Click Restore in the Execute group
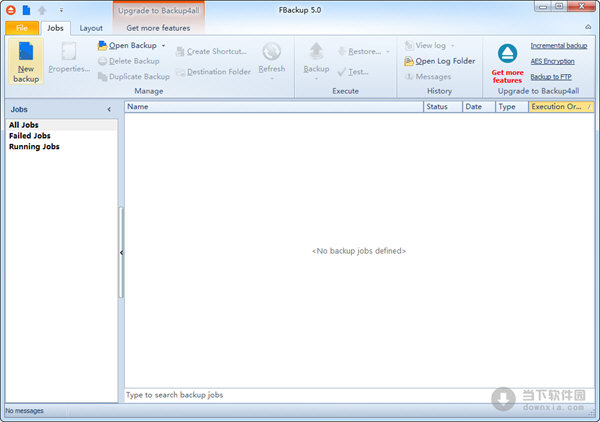The height and width of the screenshot is (422, 600). tap(360, 51)
